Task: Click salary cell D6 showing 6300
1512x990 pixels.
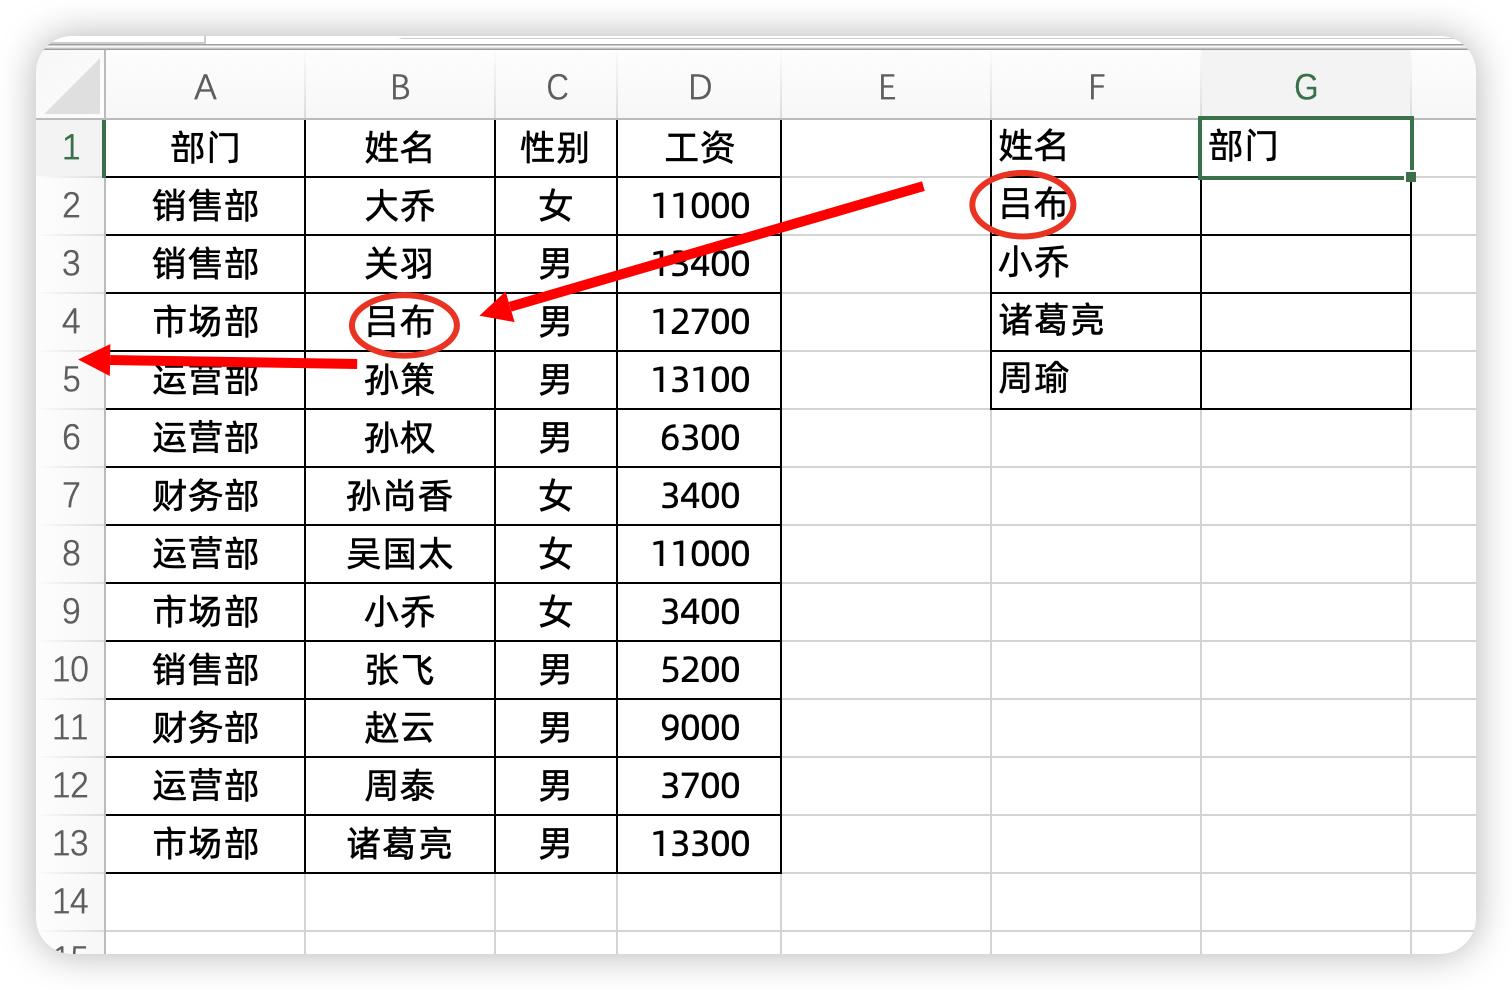Action: (x=699, y=438)
